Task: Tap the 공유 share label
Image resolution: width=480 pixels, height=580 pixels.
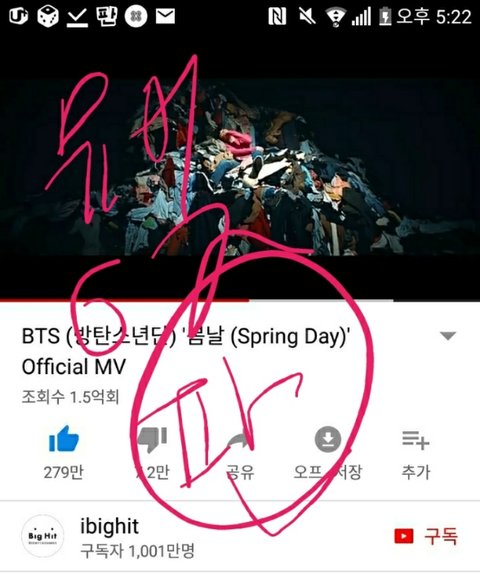Action: point(240,472)
